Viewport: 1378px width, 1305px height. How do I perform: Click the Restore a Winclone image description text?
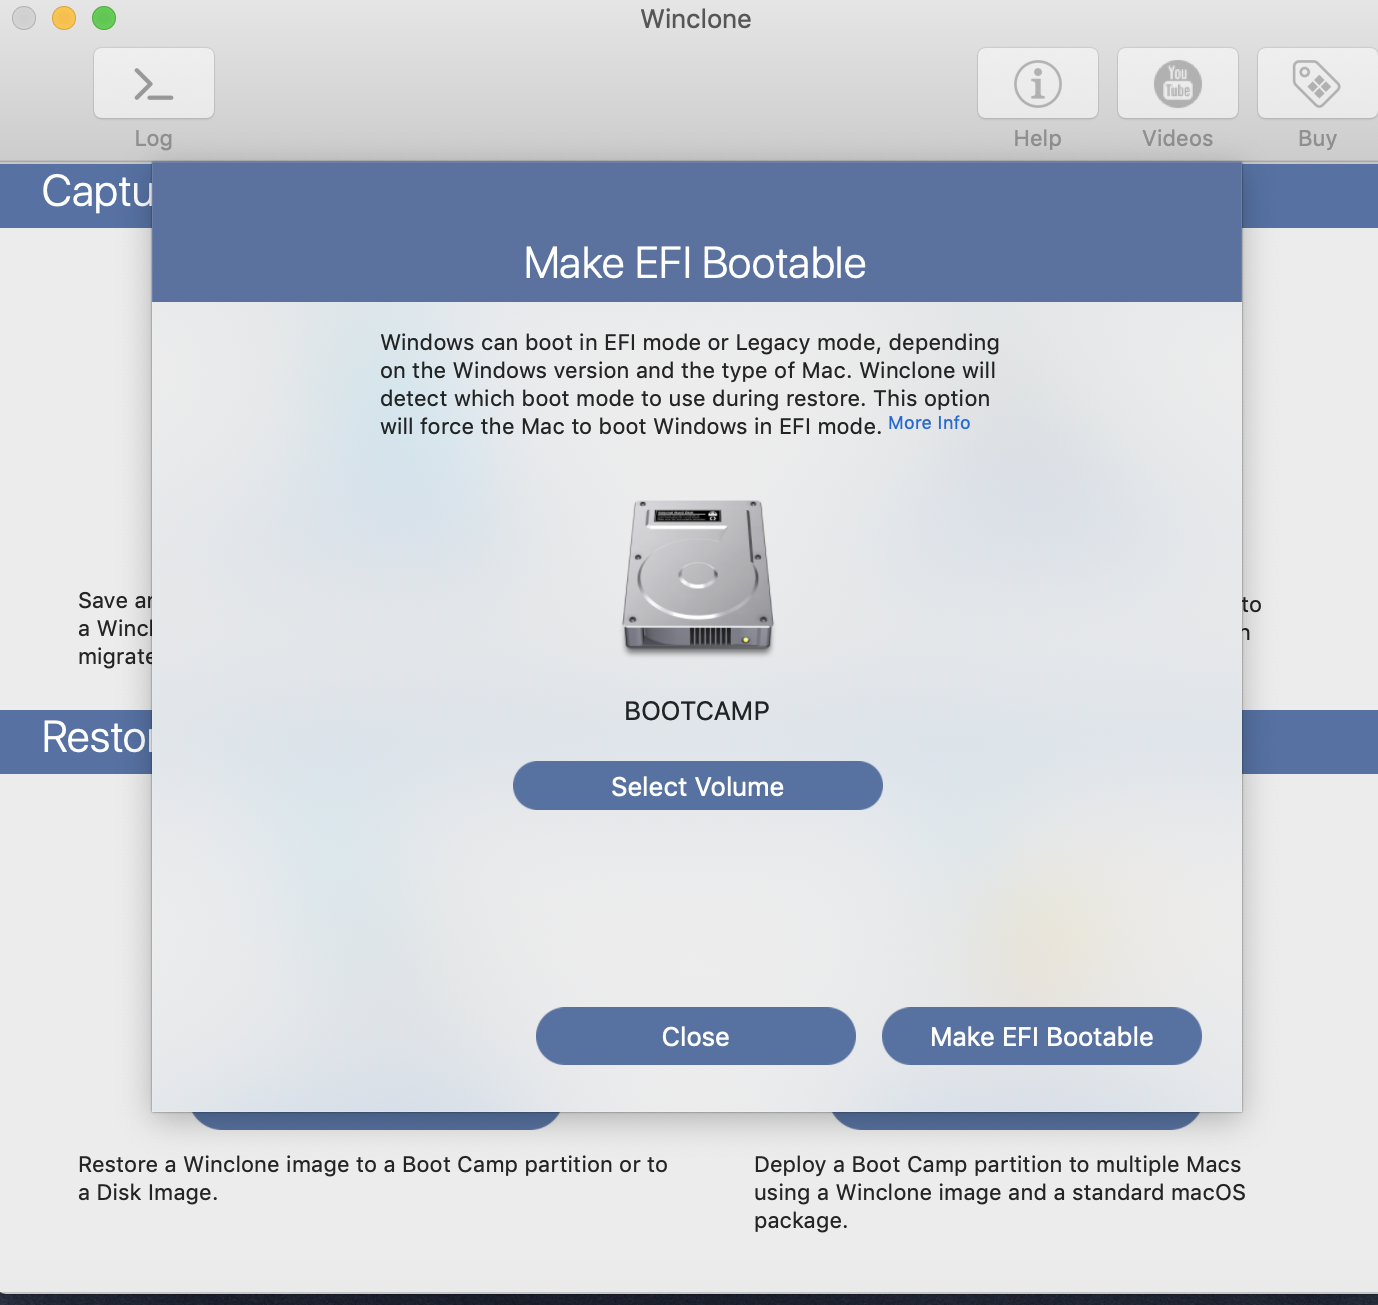(373, 1178)
